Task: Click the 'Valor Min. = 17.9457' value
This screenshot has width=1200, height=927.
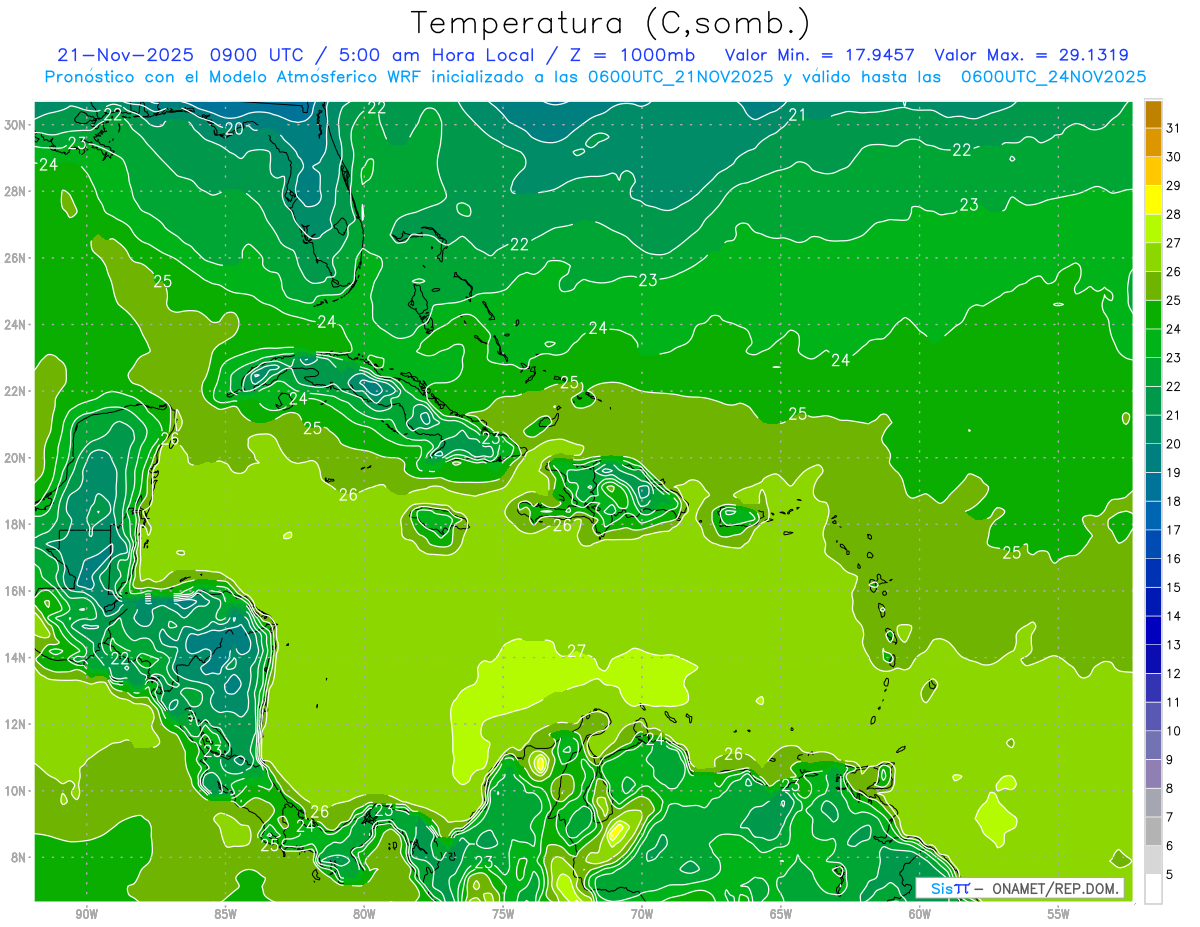Action: pyautogui.click(x=821, y=56)
